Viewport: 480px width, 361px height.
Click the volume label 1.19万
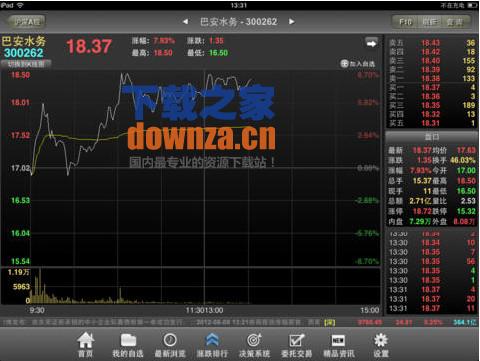coord(18,272)
